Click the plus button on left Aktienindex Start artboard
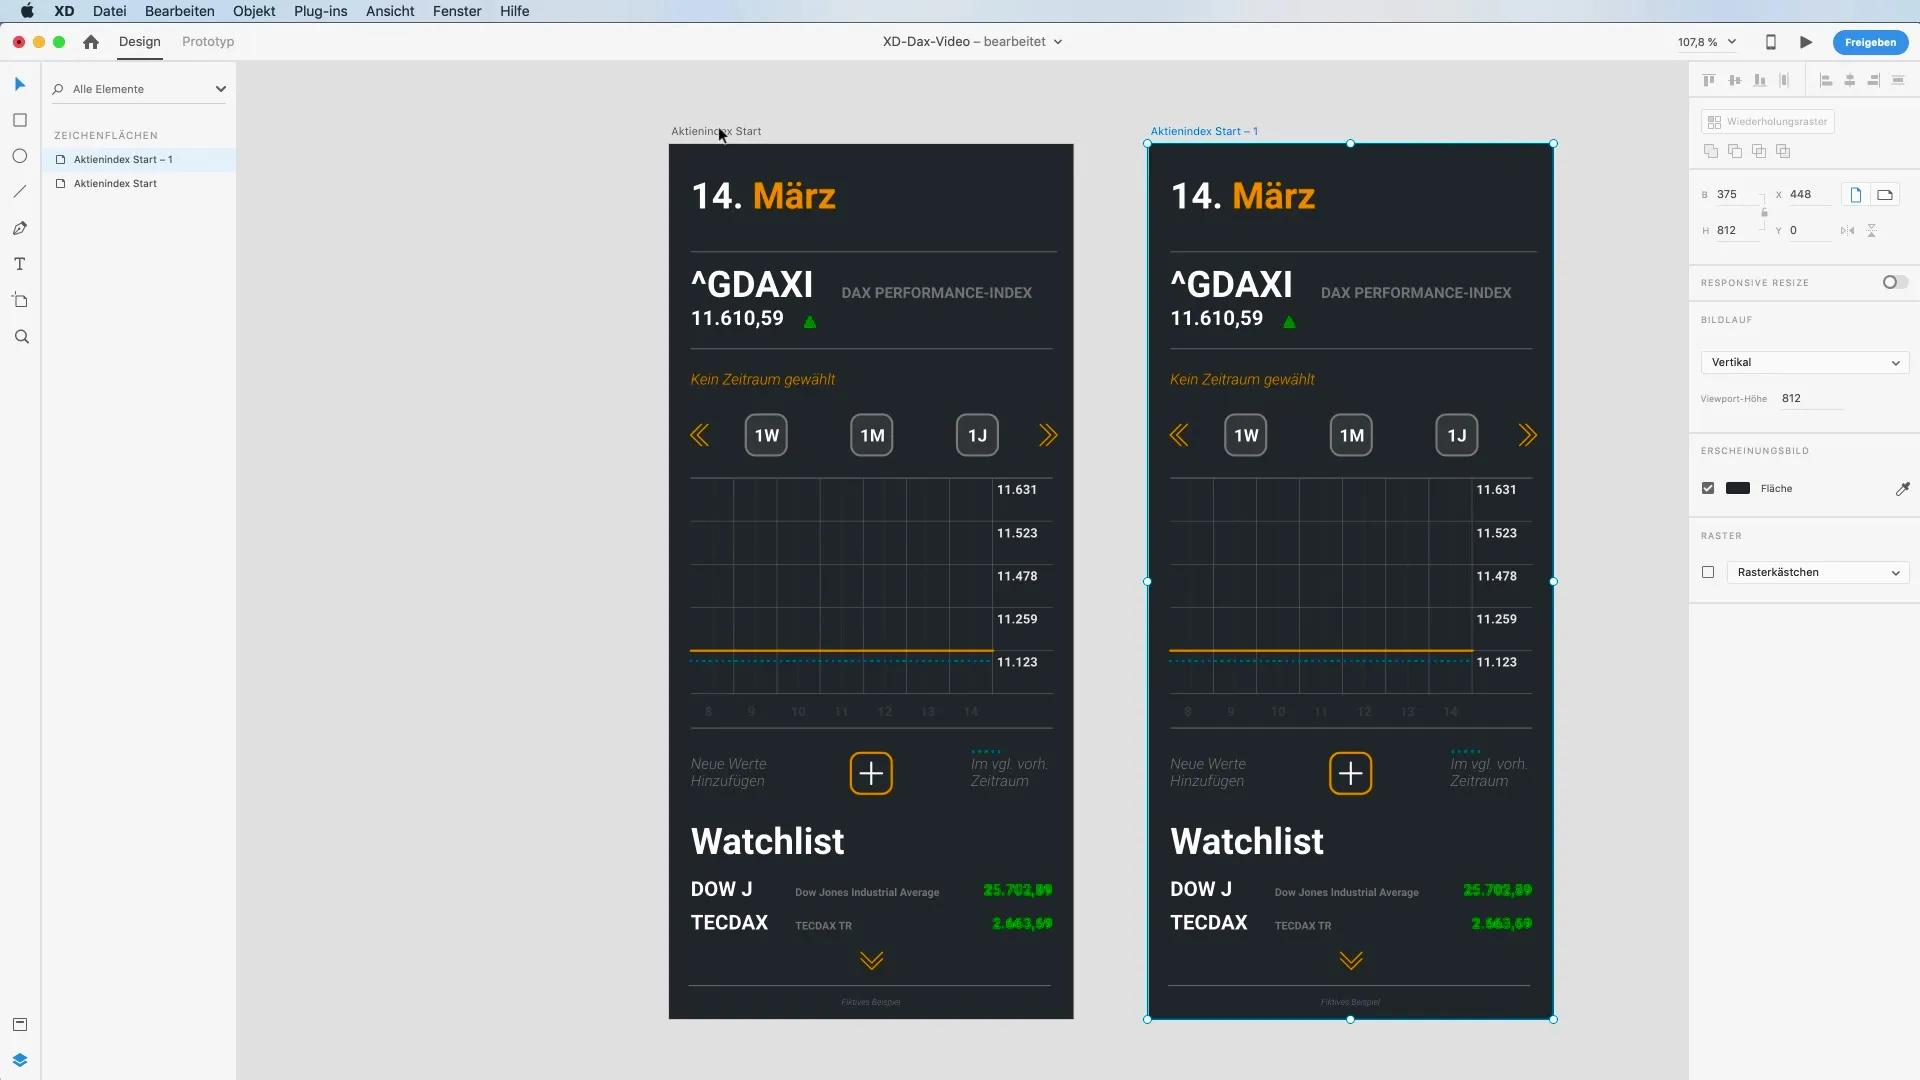1920x1080 pixels. pyautogui.click(x=871, y=774)
